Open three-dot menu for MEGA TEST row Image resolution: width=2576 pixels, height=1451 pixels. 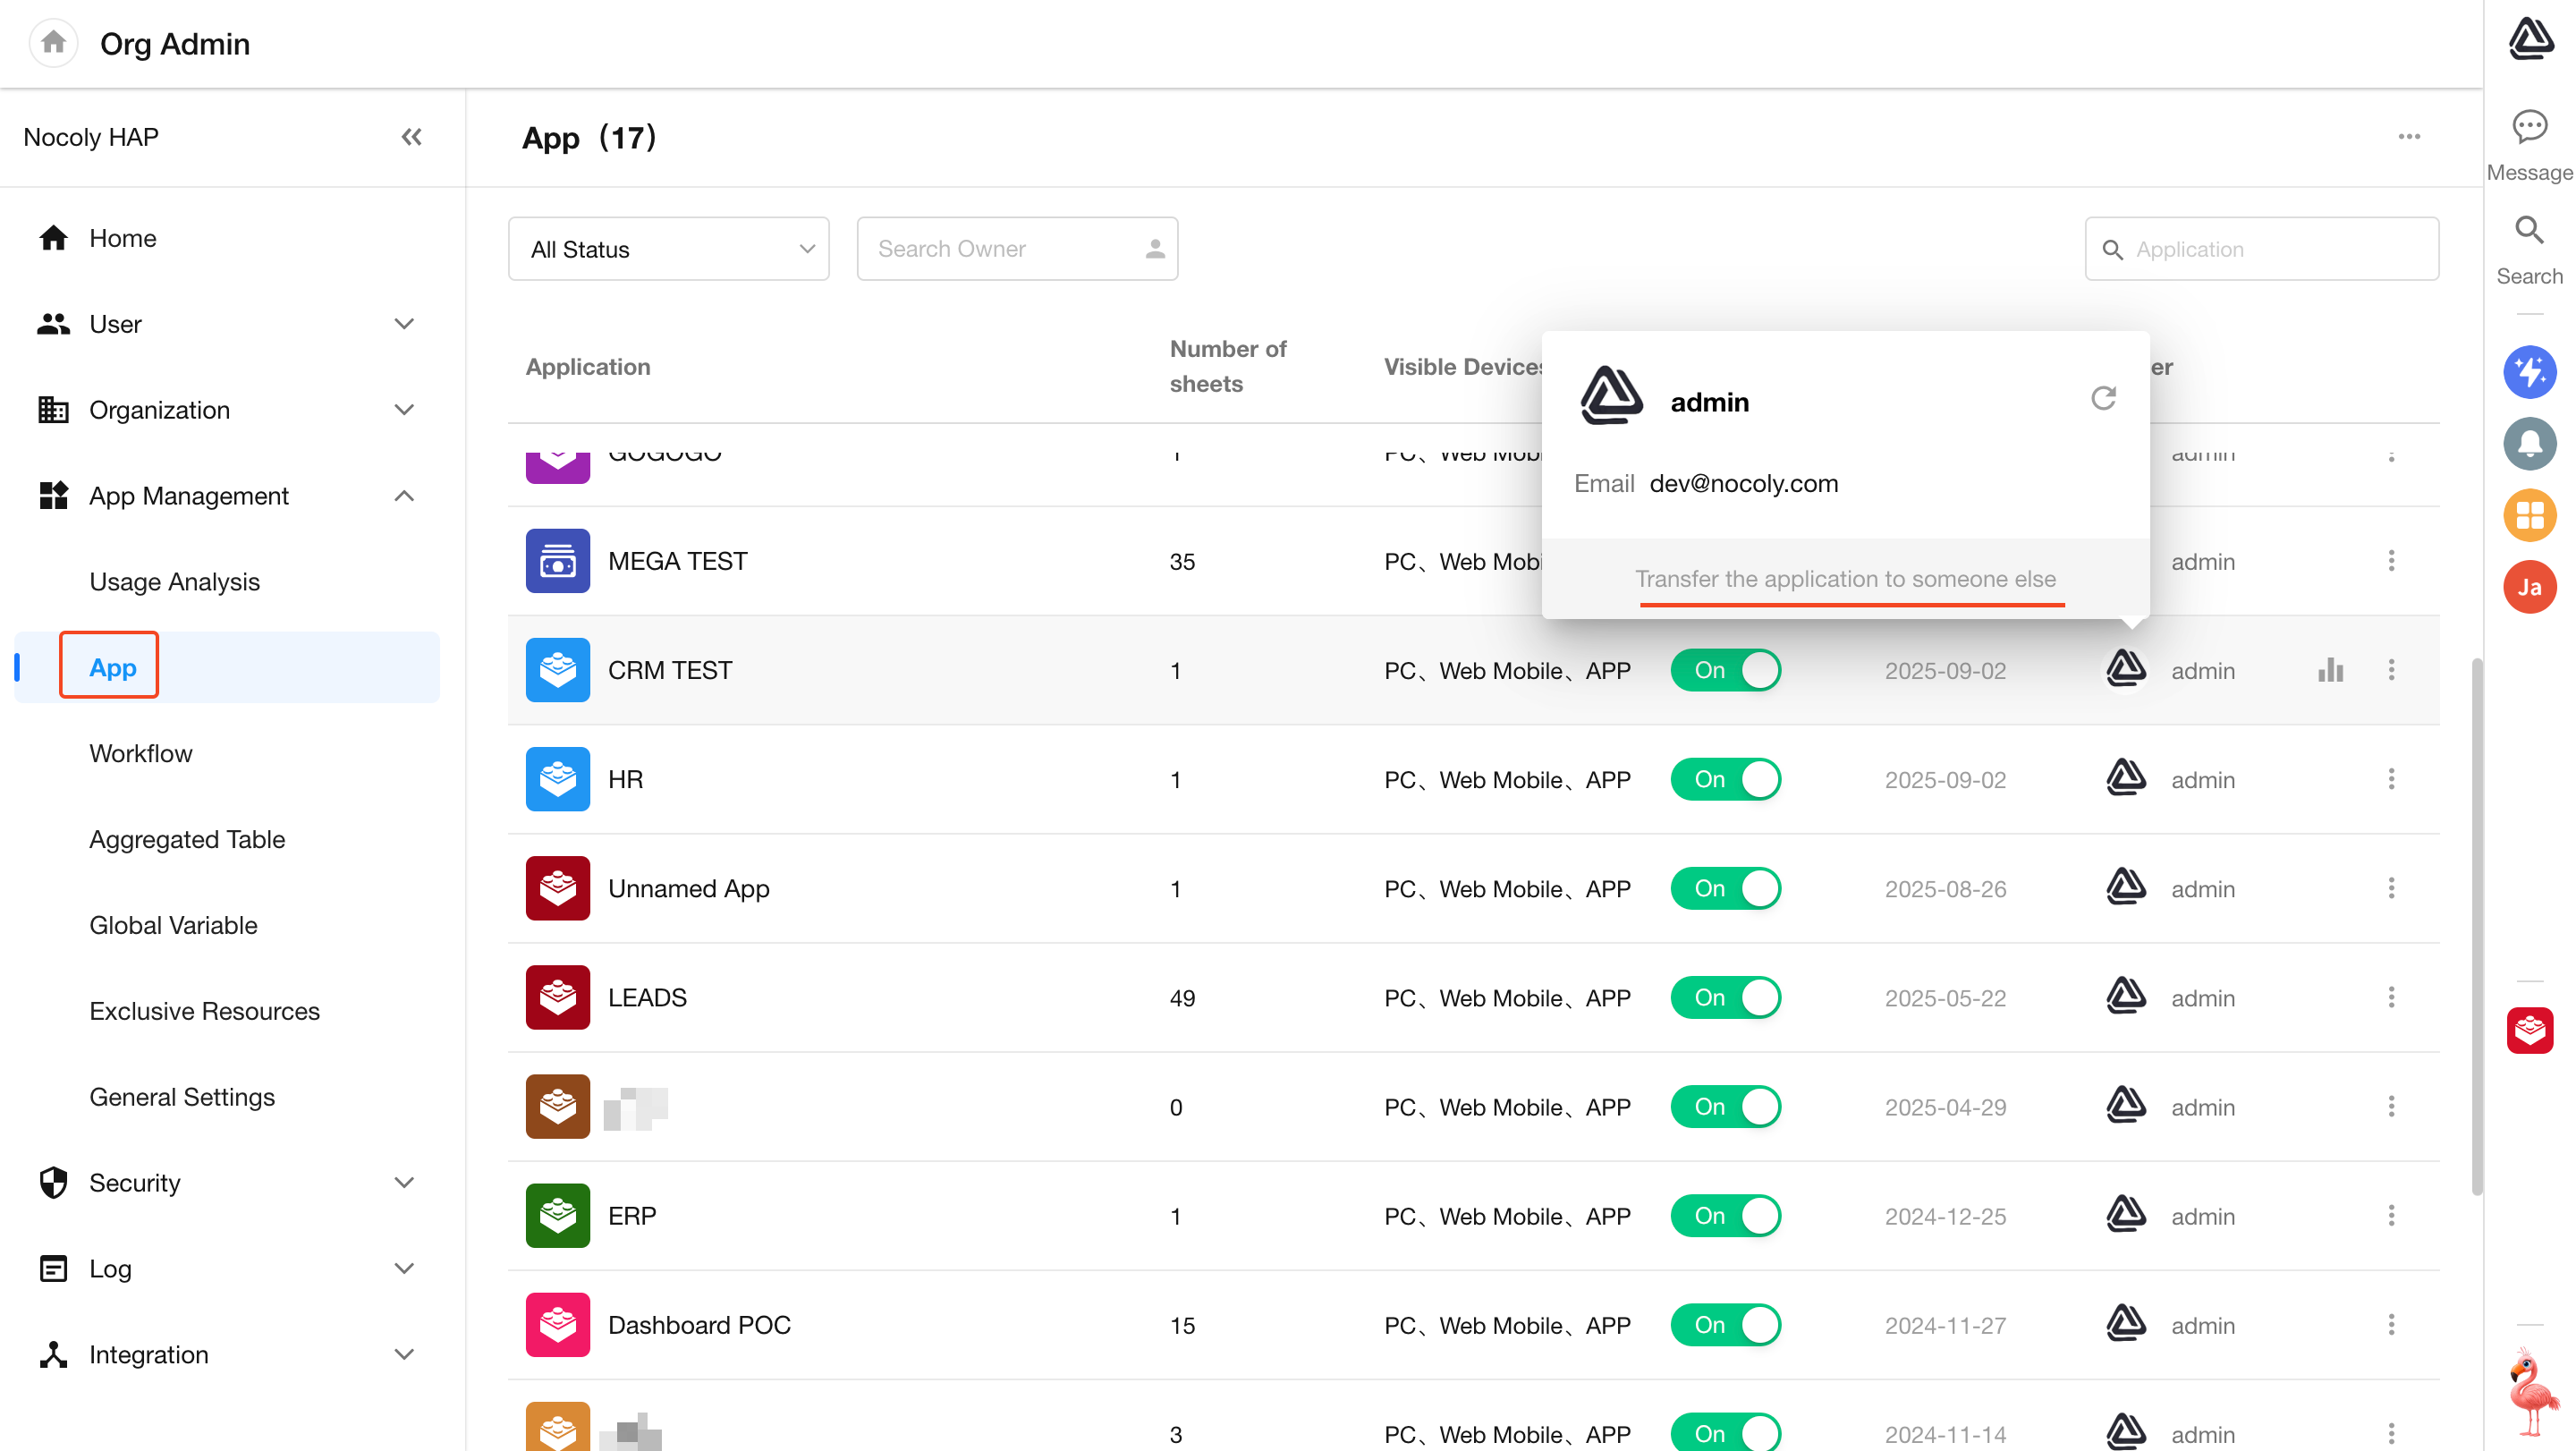(2391, 561)
